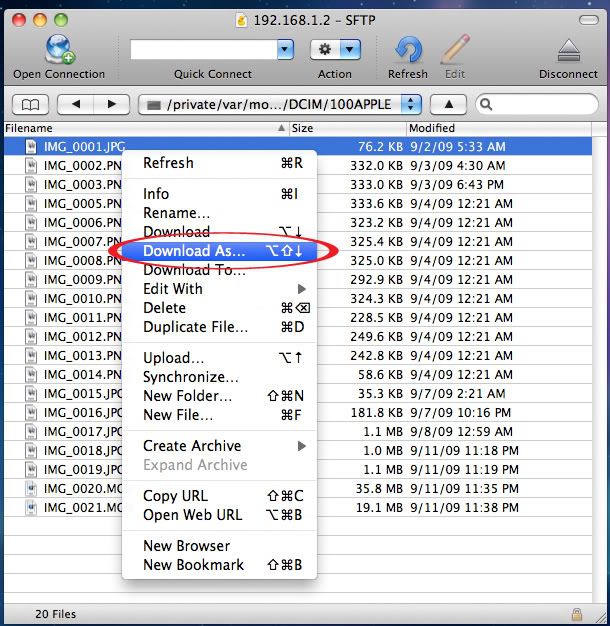This screenshot has height=626, width=610.
Task: Click file icon of IMG_0020 movie
Action: pyautogui.click(x=31, y=489)
